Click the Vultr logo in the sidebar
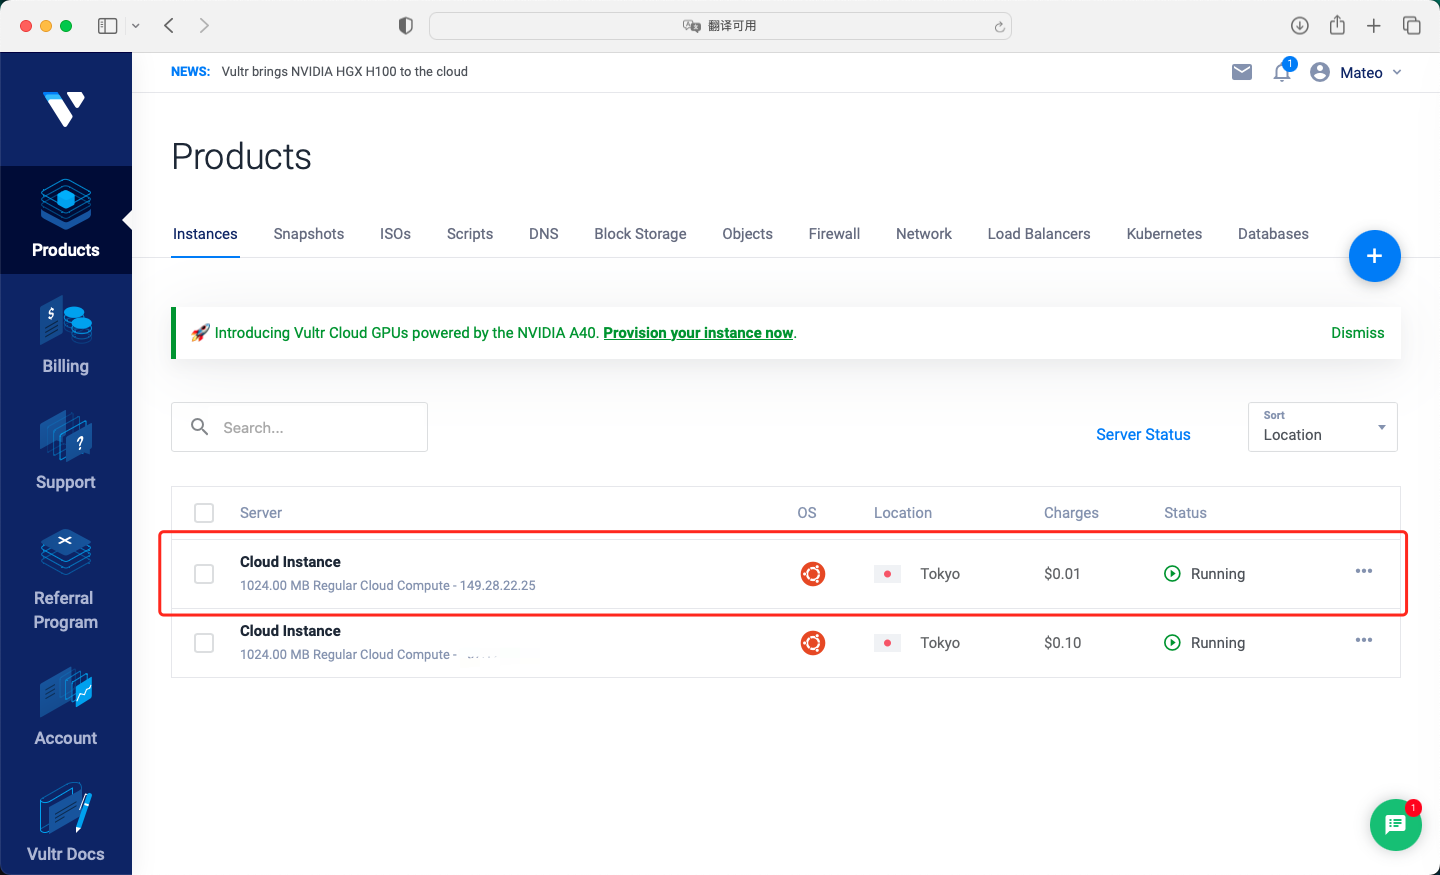The width and height of the screenshot is (1440, 875). (x=65, y=108)
